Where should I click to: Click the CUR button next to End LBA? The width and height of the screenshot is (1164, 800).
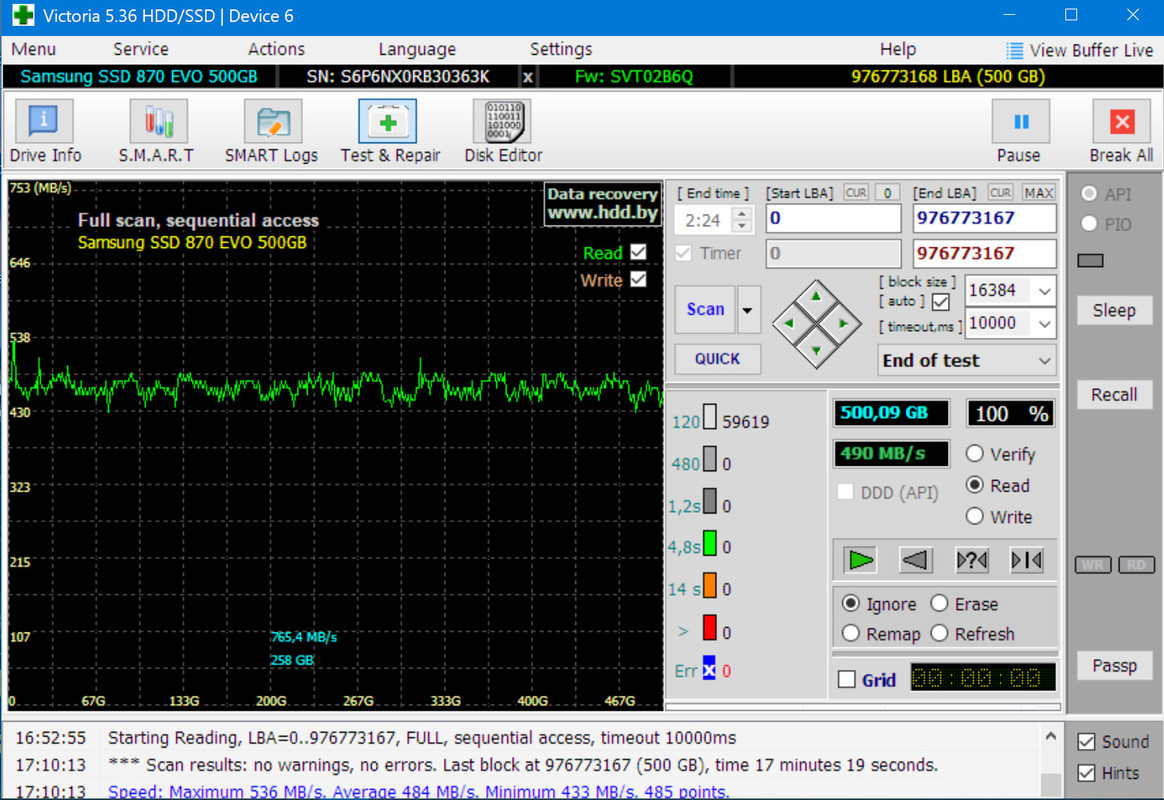click(1000, 193)
